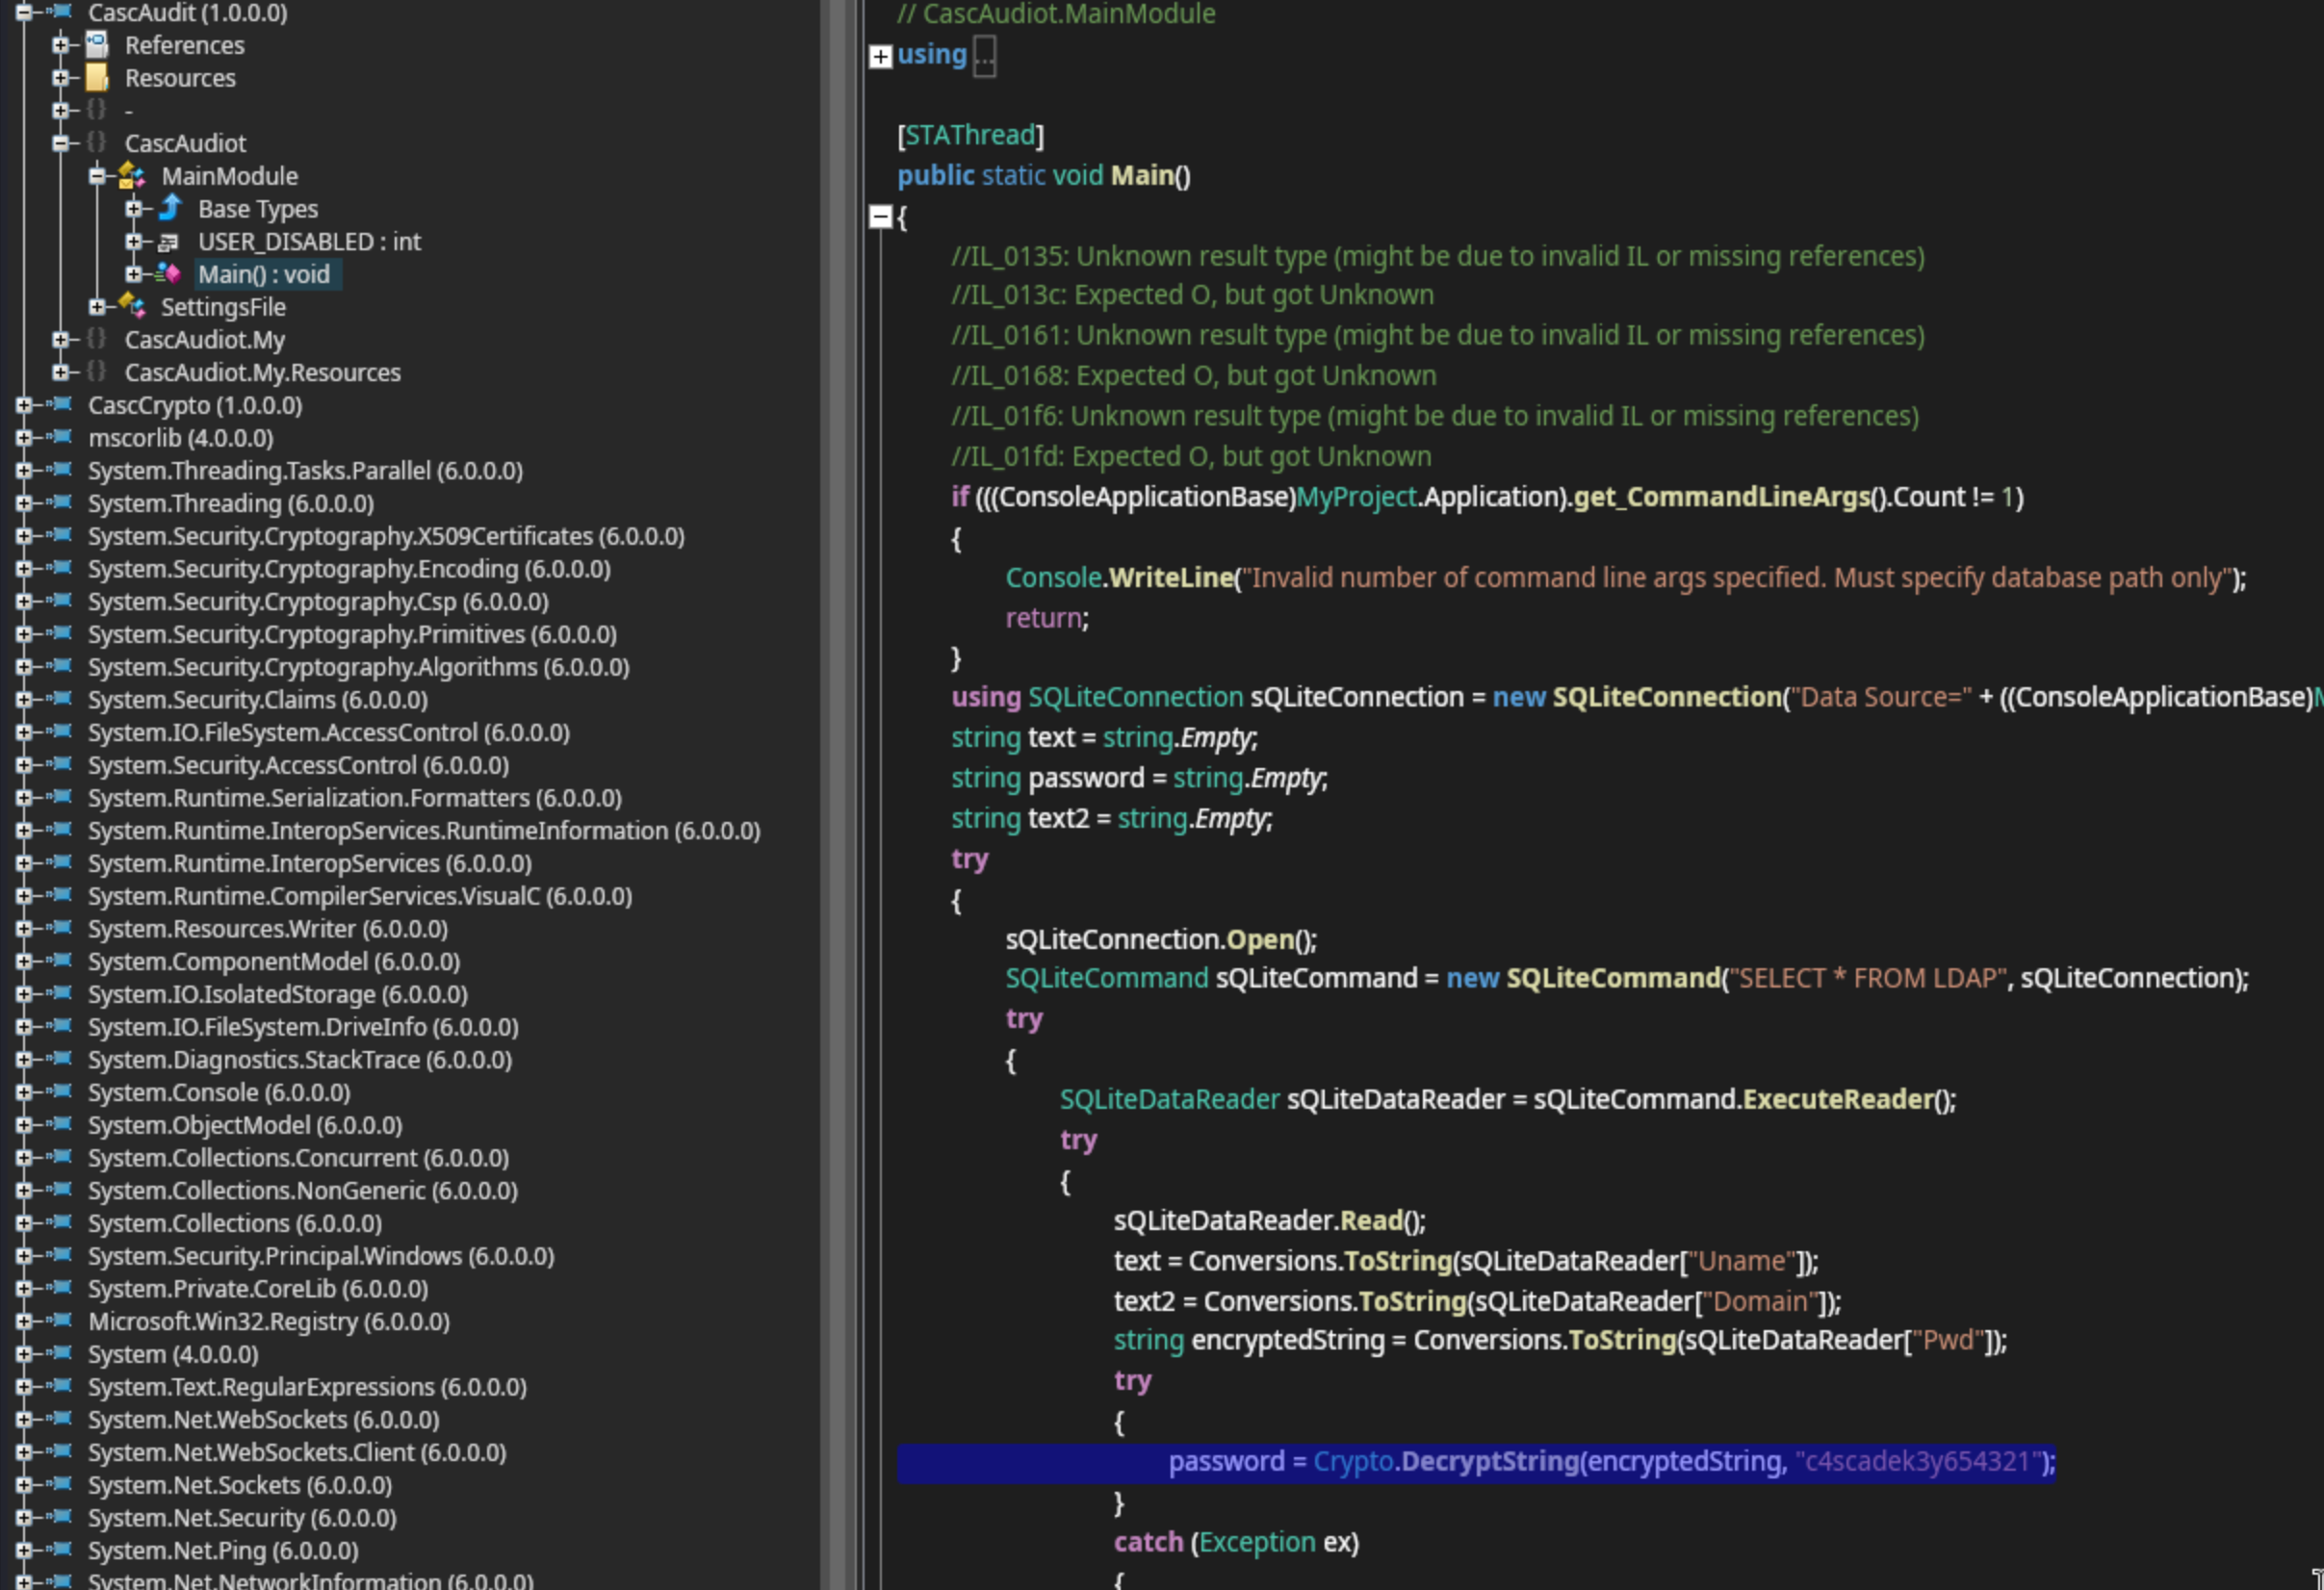Select CascAudiot.My.Resources namespace entry
This screenshot has height=1590, width=2324.
262,372
